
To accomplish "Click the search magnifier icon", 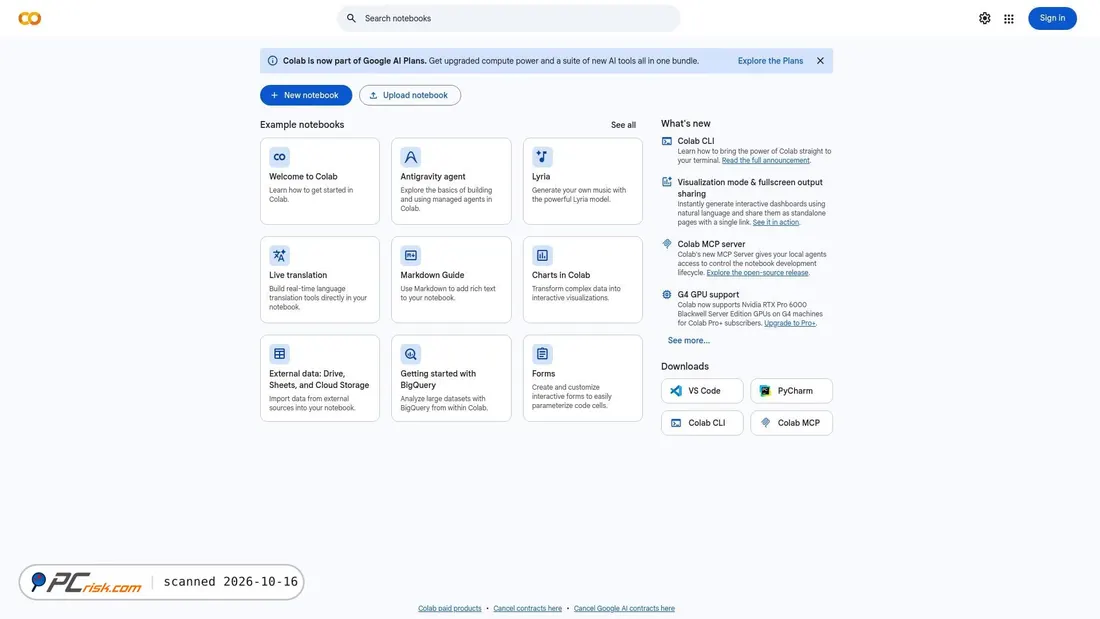I will pos(351,18).
